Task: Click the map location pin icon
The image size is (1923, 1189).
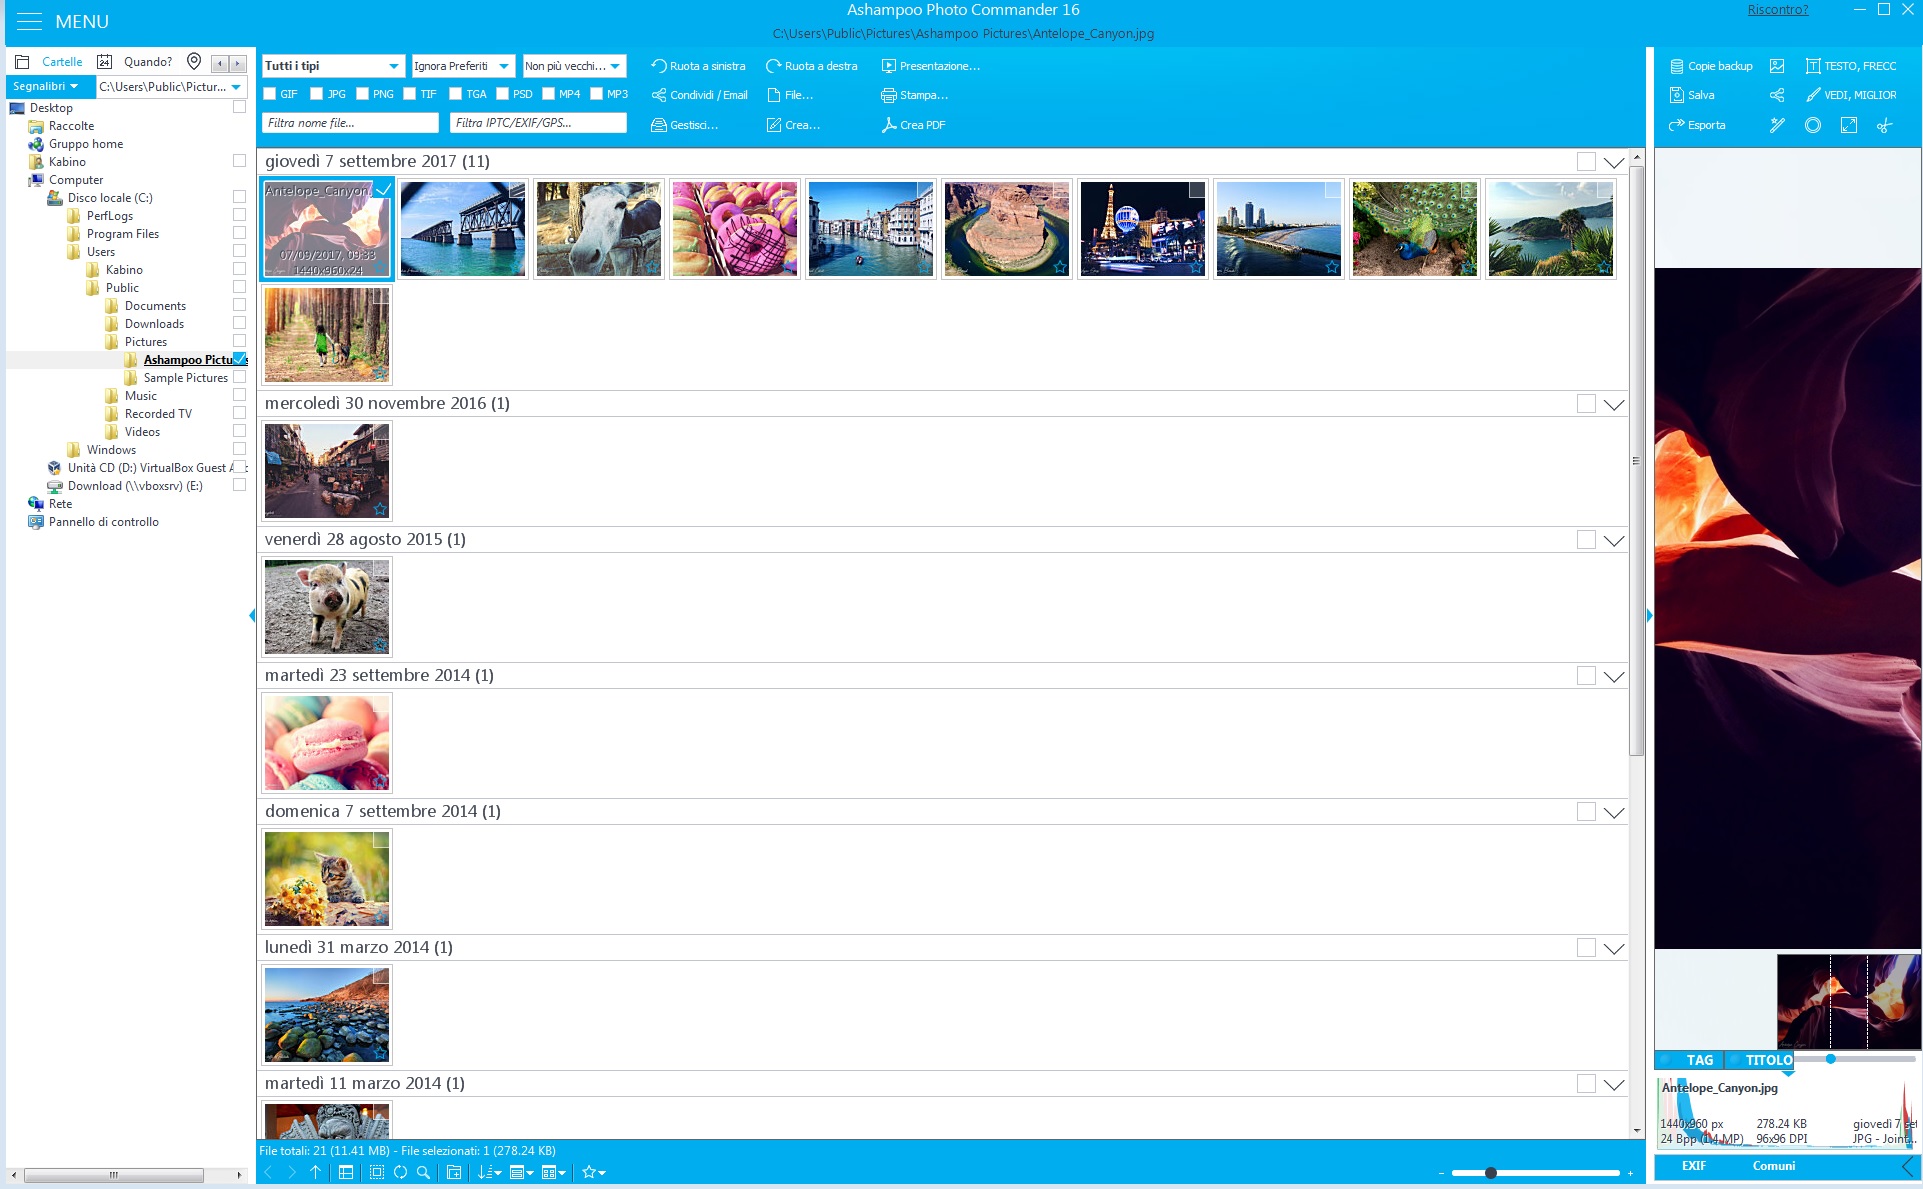Action: [194, 62]
